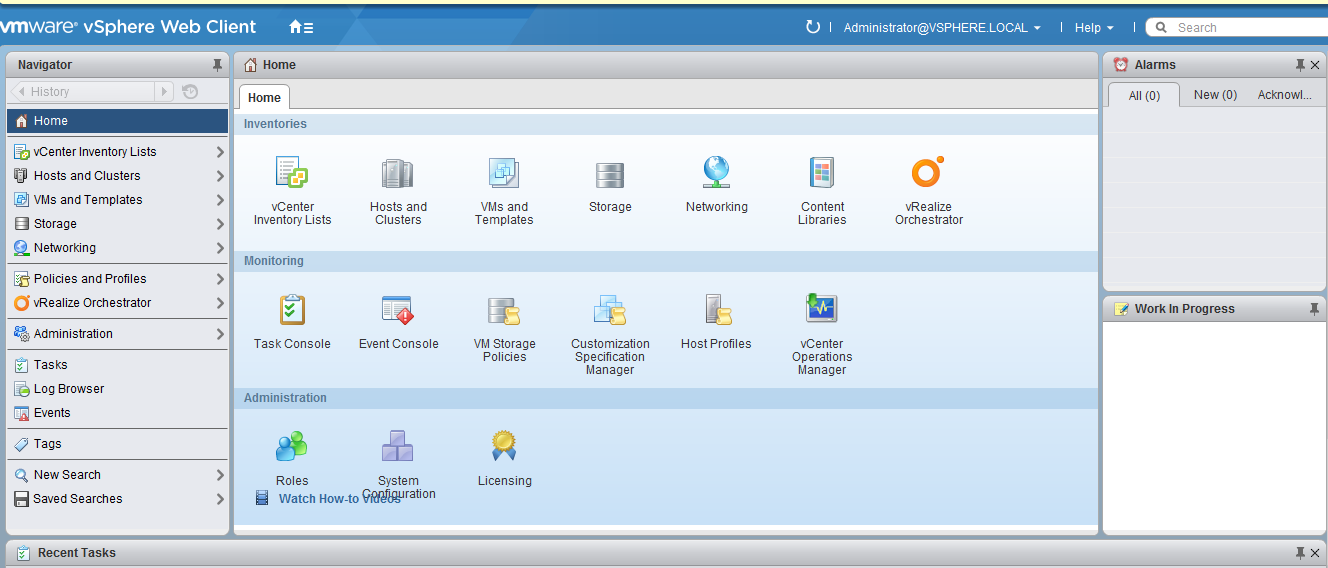Image resolution: width=1328 pixels, height=568 pixels.
Task: Expand VMs and Templates chevron in Navigator
Action: click(x=220, y=200)
